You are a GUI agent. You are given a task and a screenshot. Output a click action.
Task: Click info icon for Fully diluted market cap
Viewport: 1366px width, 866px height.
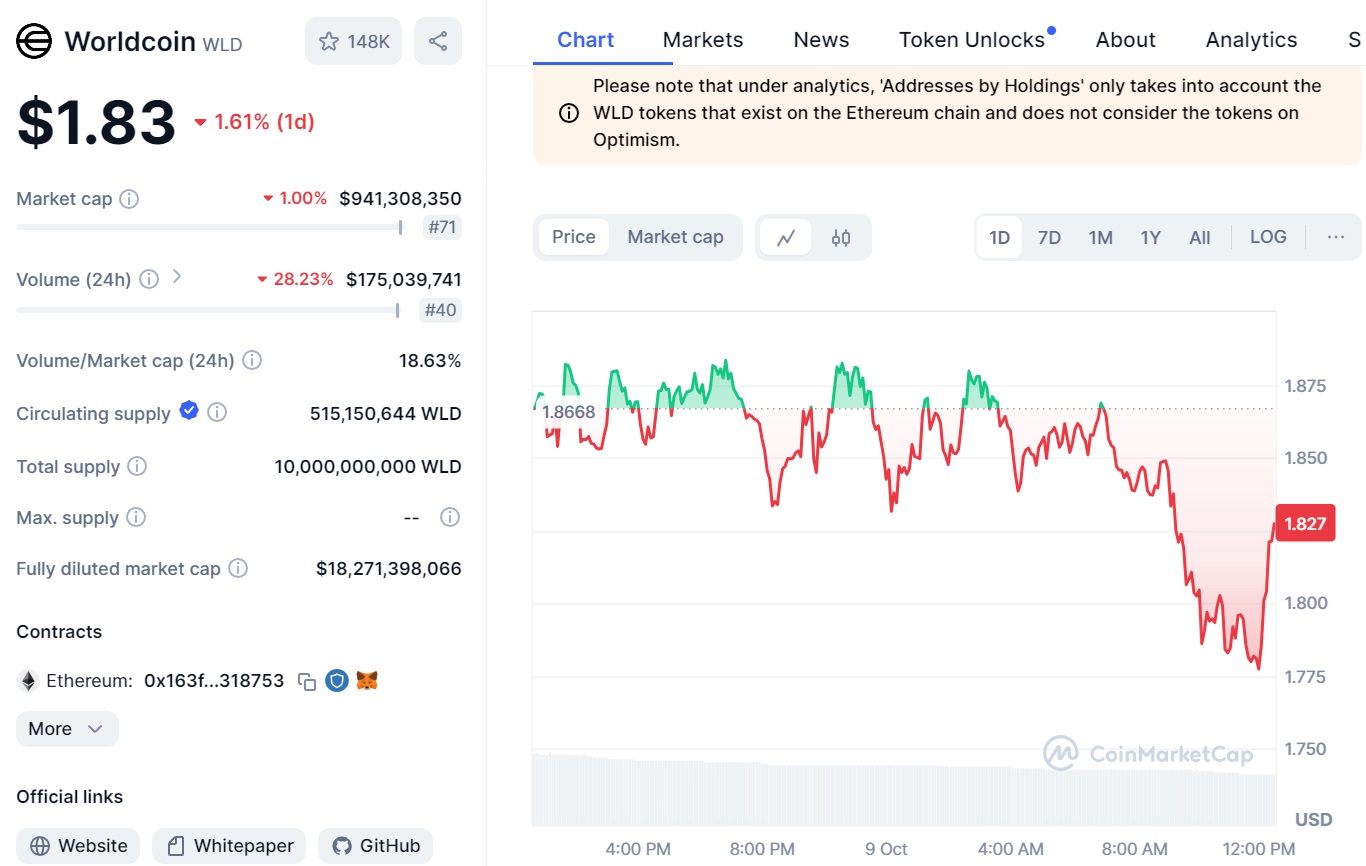(238, 568)
